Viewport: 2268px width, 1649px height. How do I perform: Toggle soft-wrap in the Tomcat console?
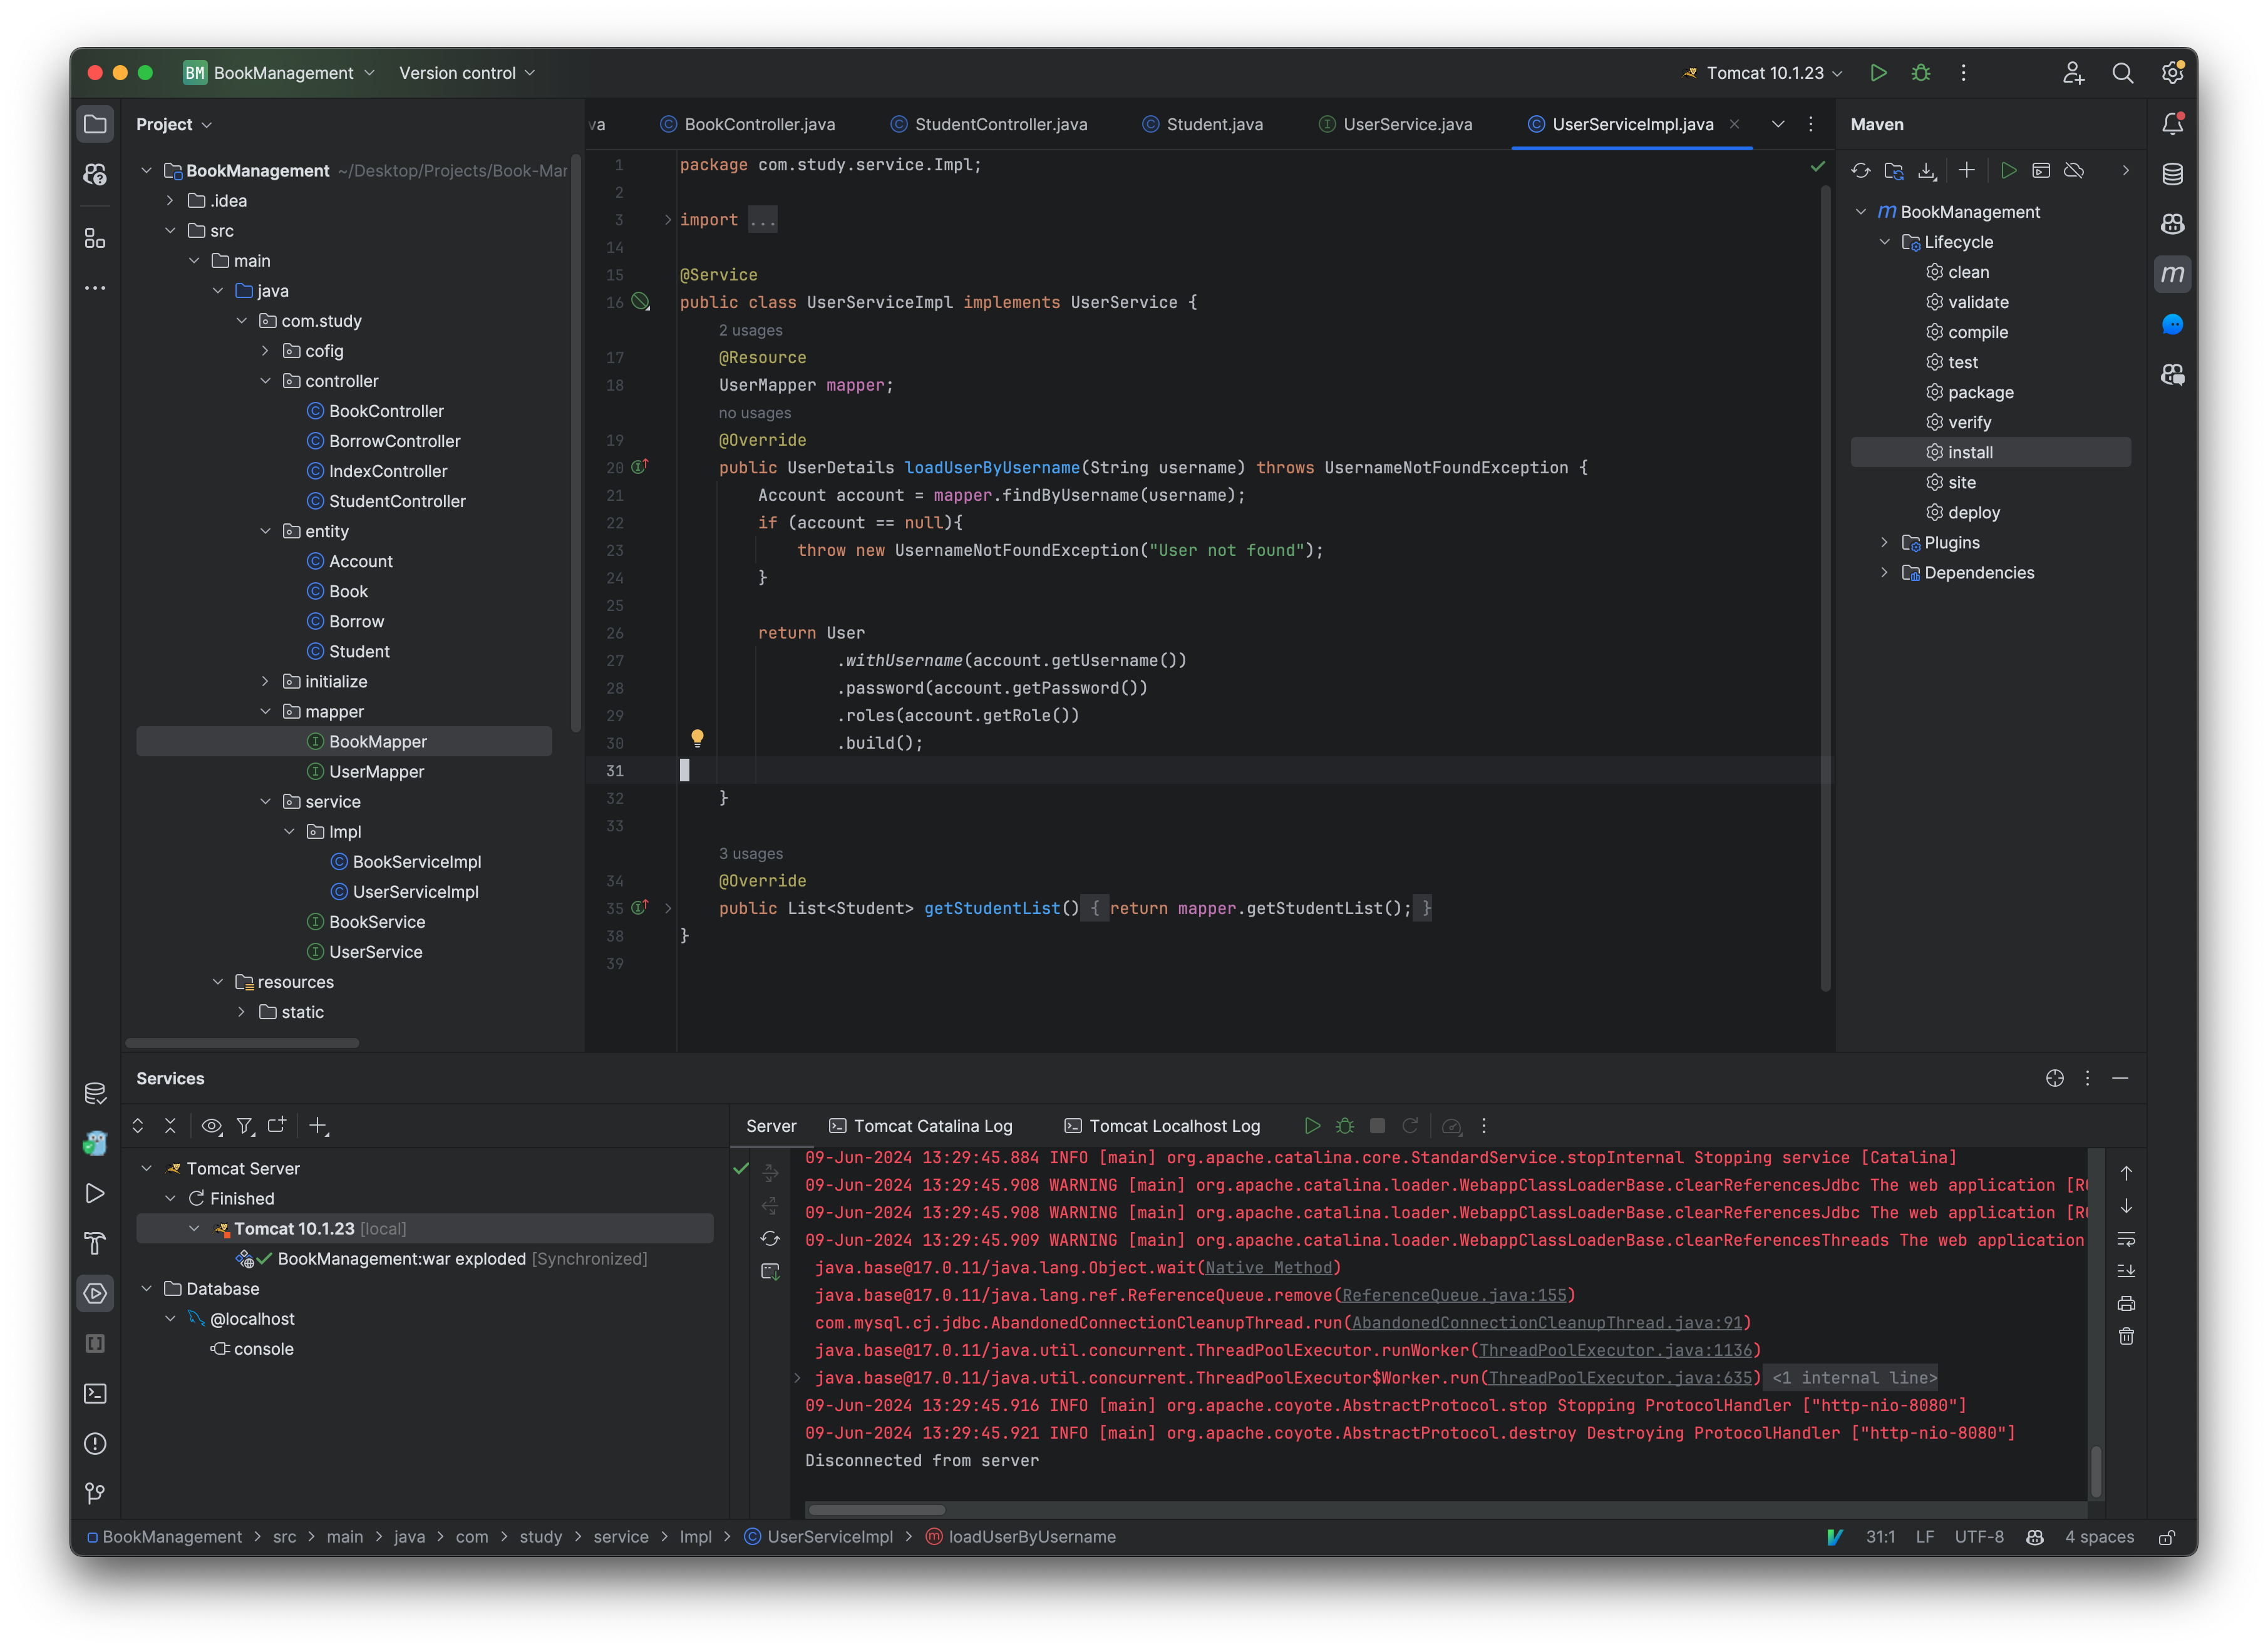click(x=2126, y=1240)
